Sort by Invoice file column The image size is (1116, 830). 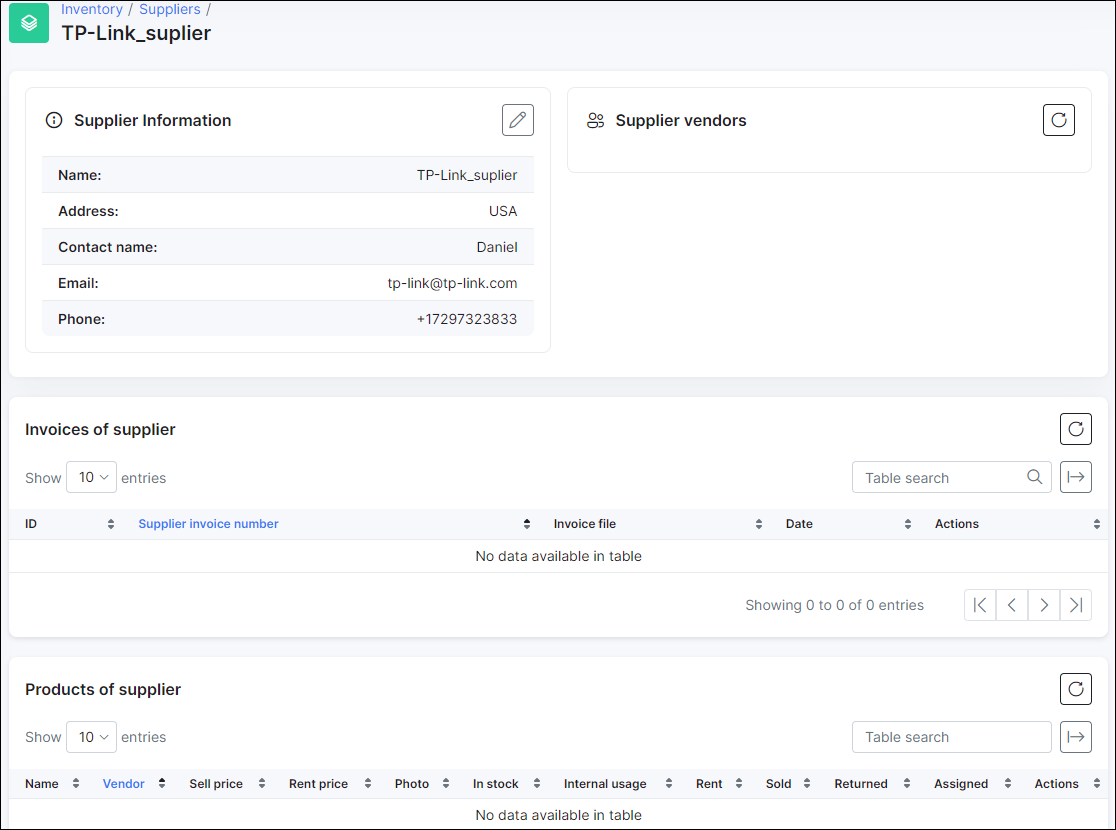(658, 524)
